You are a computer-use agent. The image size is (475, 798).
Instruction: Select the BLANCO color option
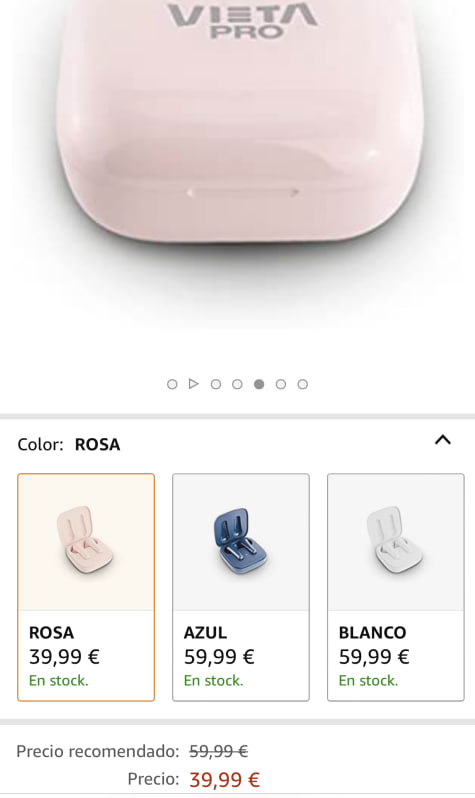tap(396, 587)
